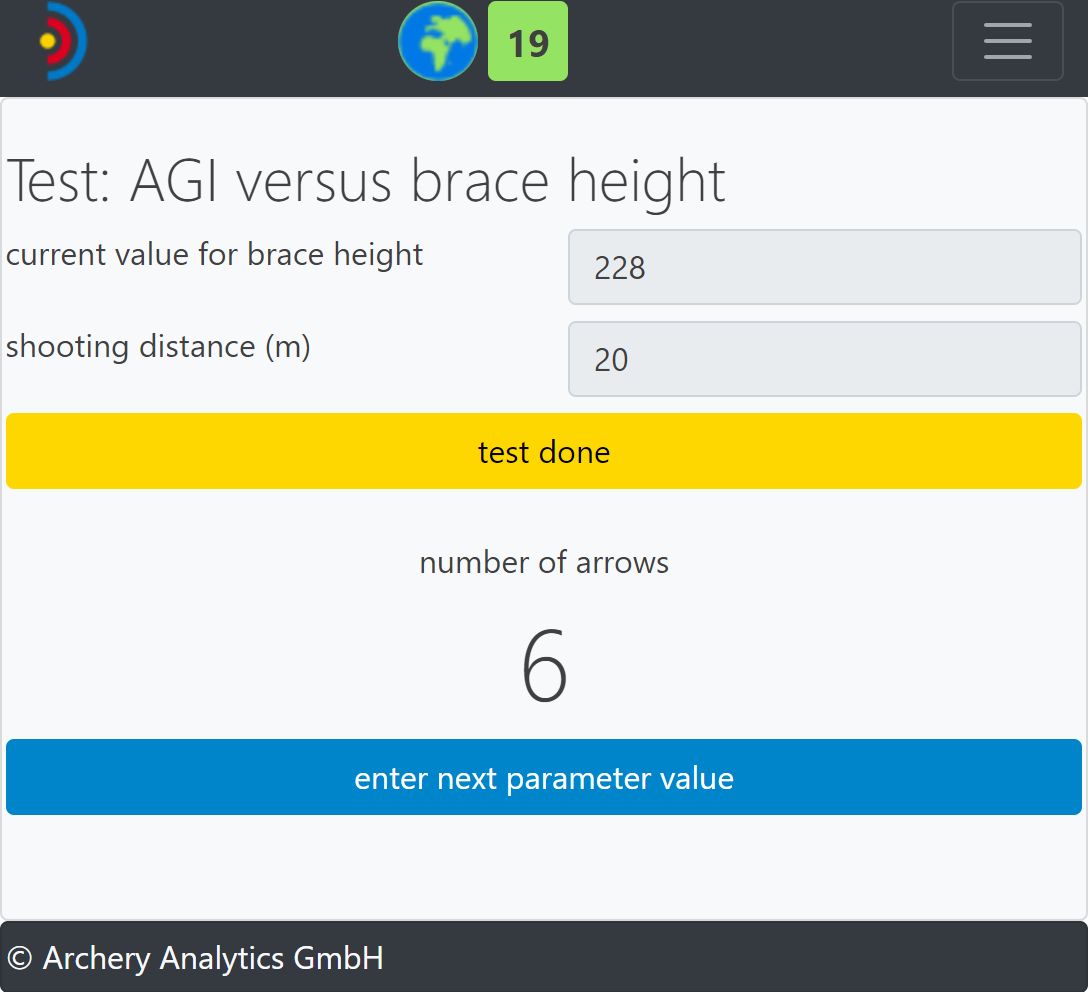Click the green 19 badge
The image size is (1088, 992).
tap(527, 42)
